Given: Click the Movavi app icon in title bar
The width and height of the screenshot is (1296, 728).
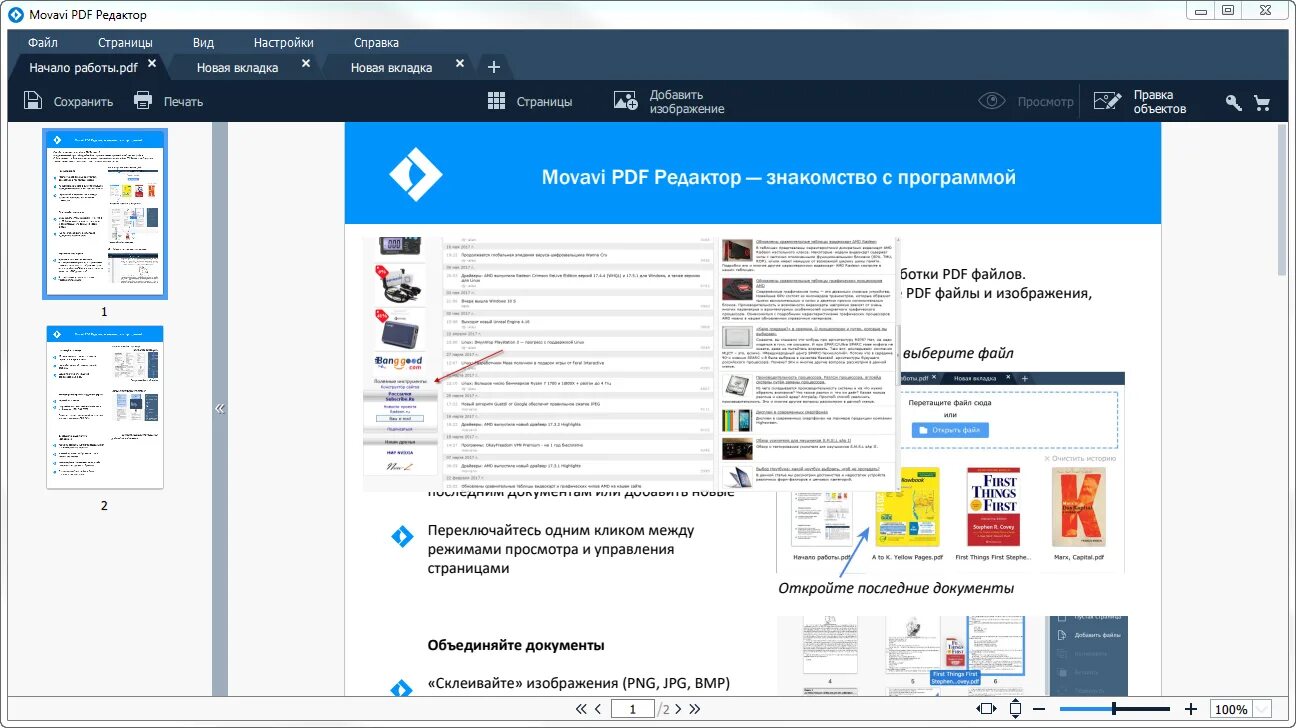Looking at the screenshot, I should point(15,14).
